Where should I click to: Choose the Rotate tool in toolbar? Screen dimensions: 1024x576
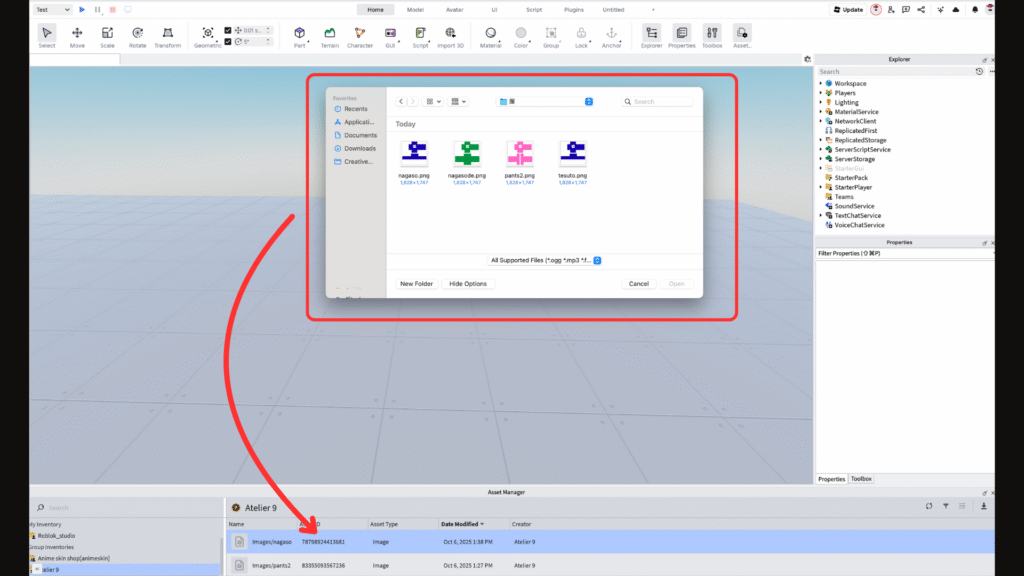pyautogui.click(x=137, y=35)
